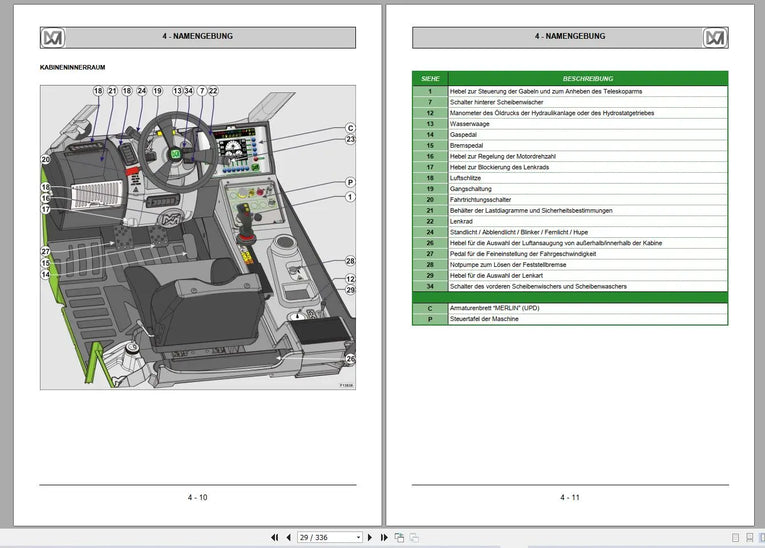Click callout 22 above the steering wheel
This screenshot has width=765, height=548.
pyautogui.click(x=213, y=91)
